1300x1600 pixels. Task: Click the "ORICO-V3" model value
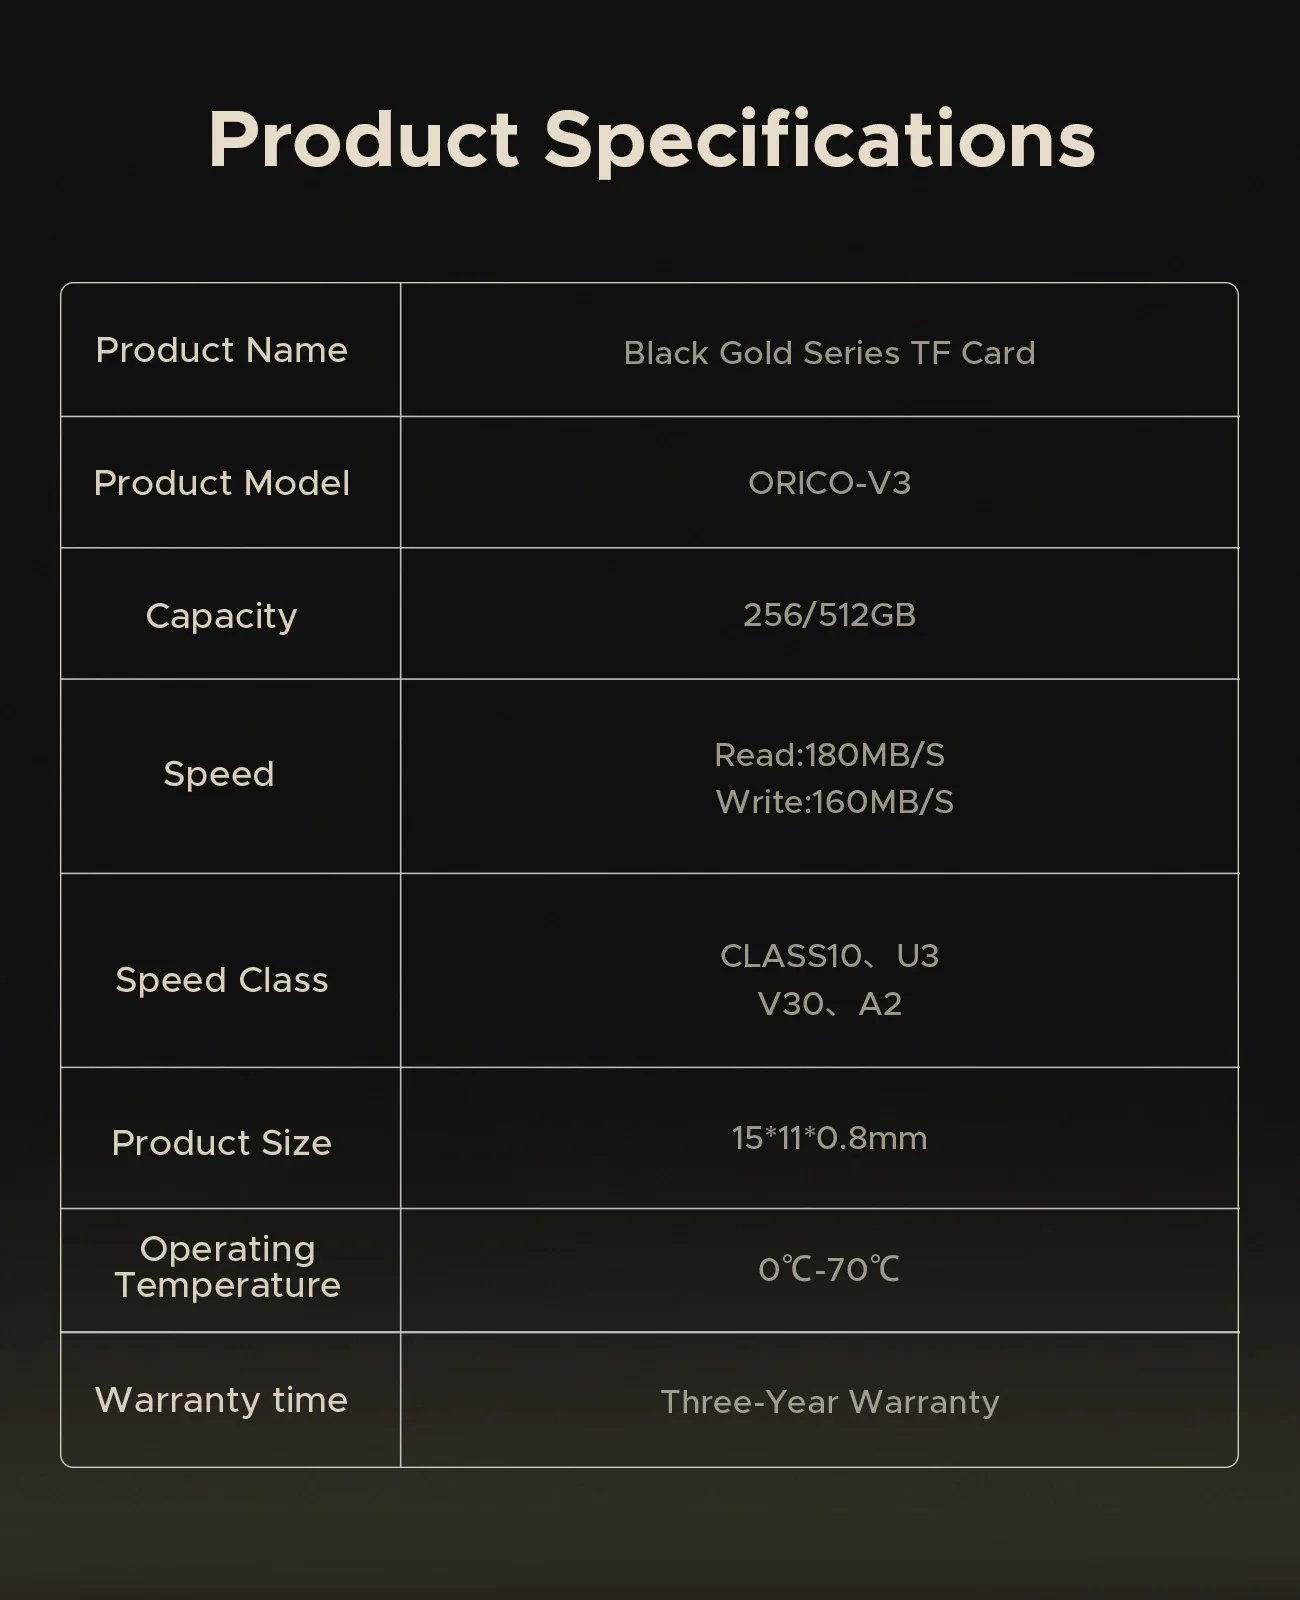pyautogui.click(x=829, y=483)
